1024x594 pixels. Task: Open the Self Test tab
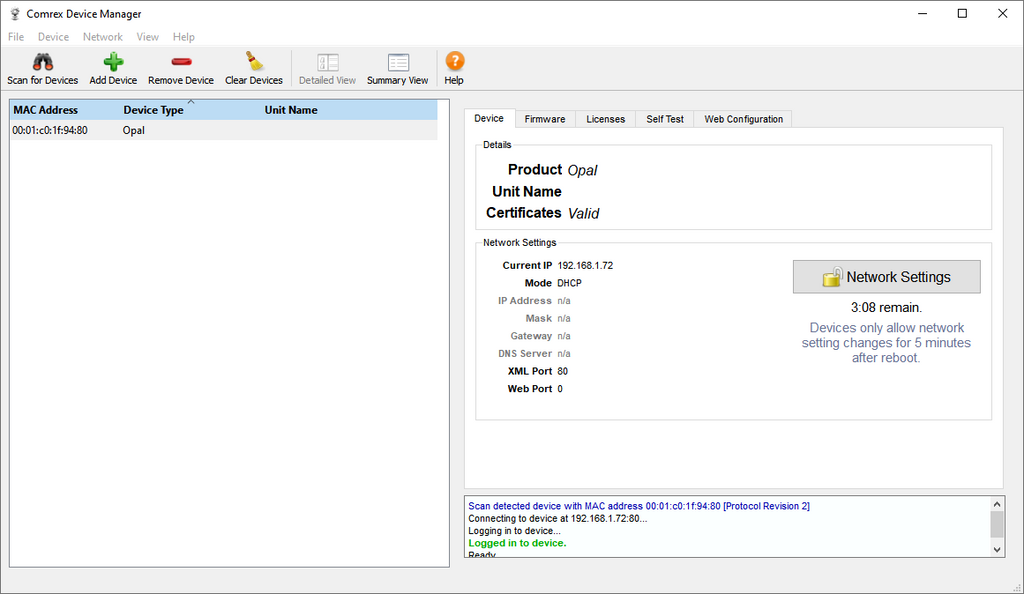point(665,119)
